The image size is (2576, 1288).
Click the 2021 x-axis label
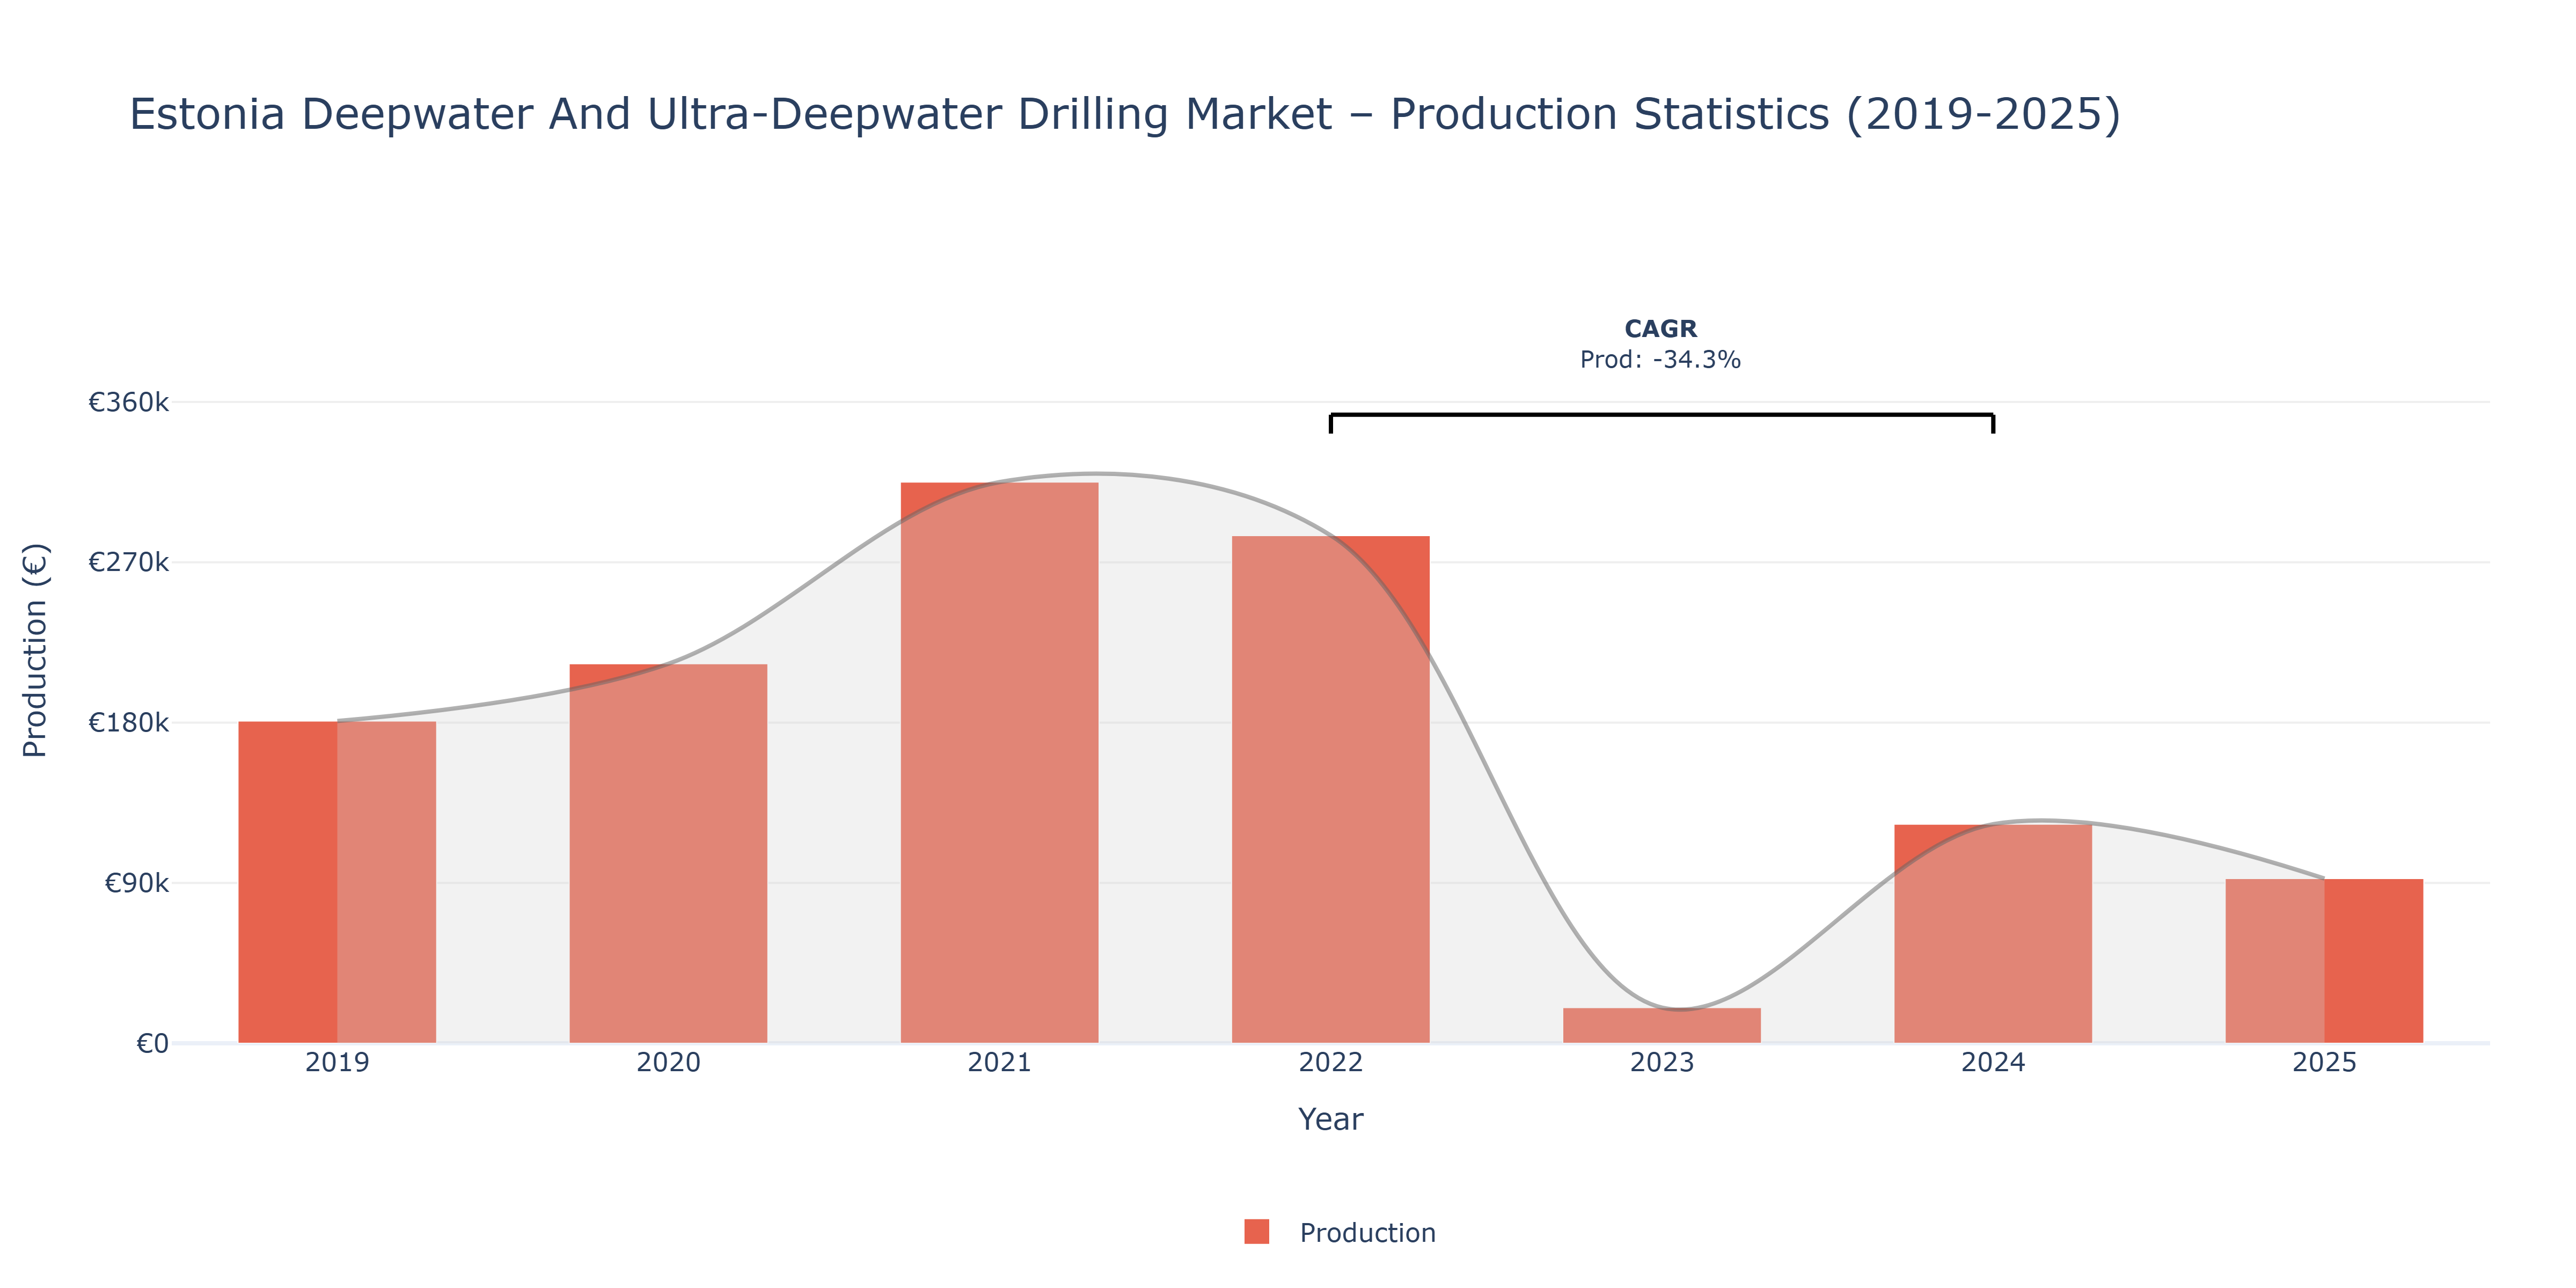(999, 1063)
